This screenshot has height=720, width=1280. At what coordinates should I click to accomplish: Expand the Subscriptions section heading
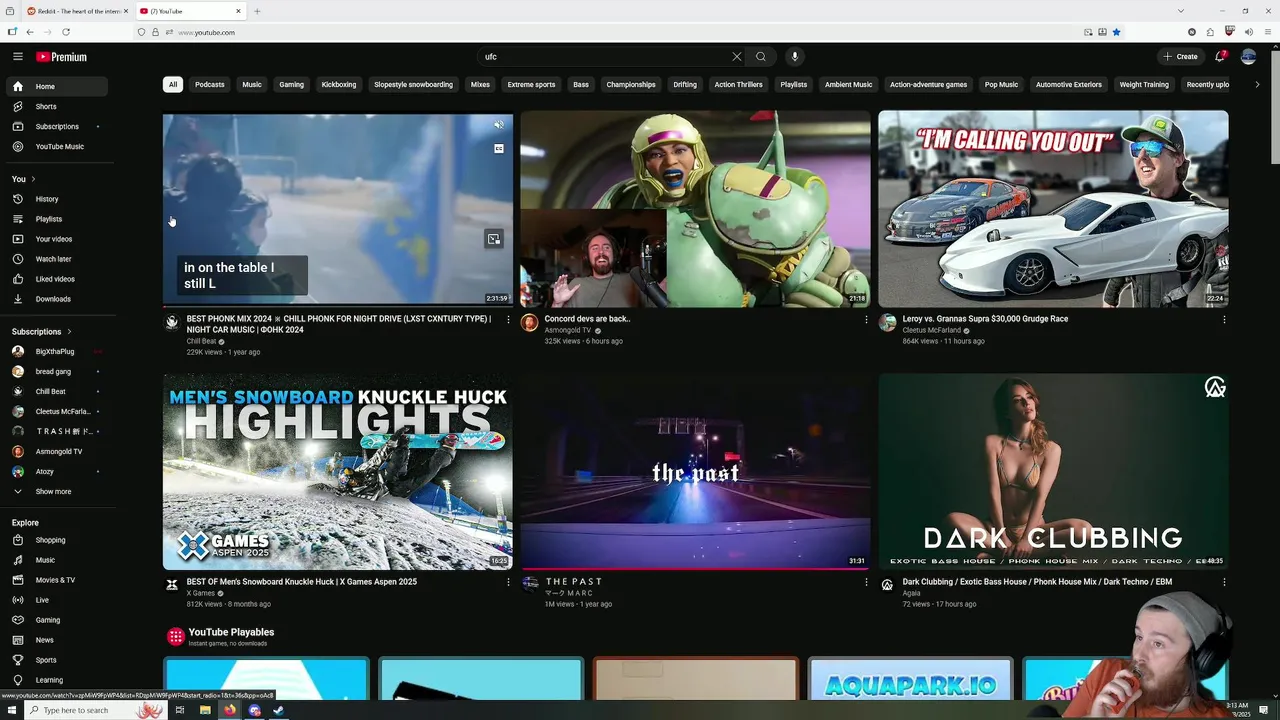tap(42, 332)
